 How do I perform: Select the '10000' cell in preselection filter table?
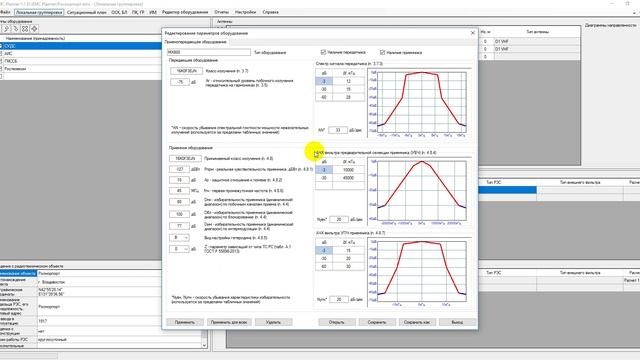(x=348, y=170)
